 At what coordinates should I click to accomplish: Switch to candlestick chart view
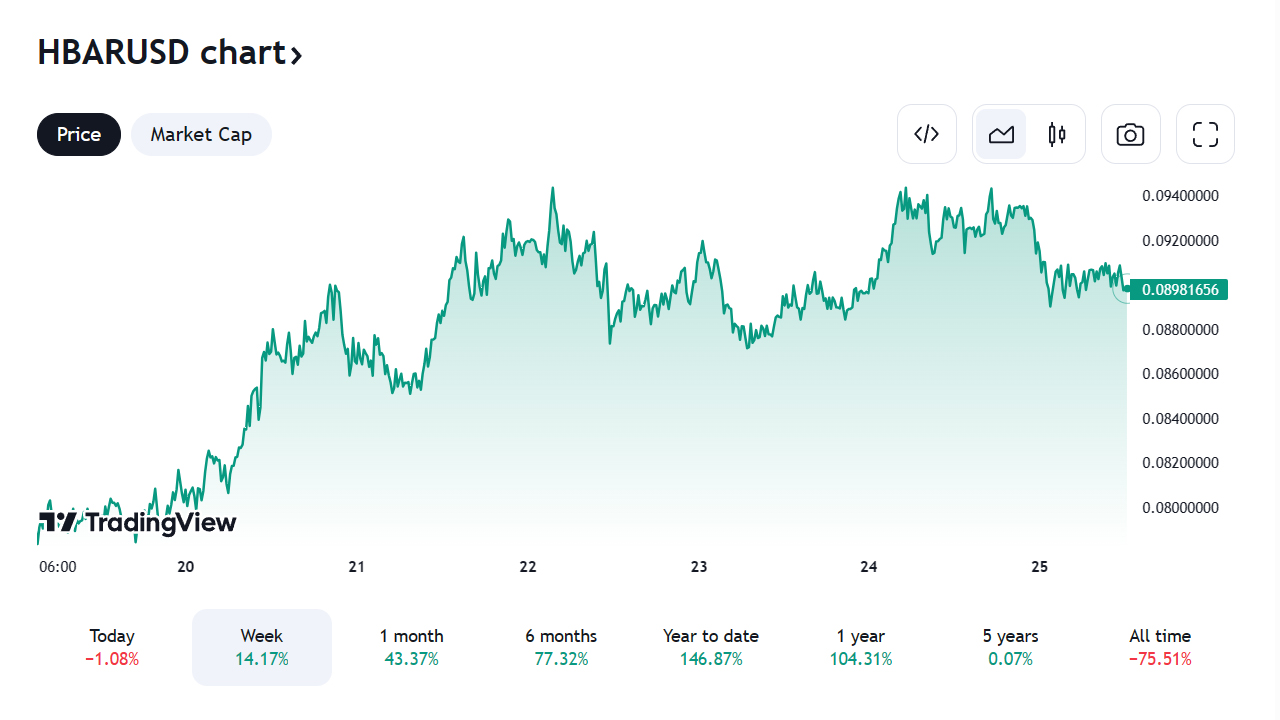[x=1057, y=134]
